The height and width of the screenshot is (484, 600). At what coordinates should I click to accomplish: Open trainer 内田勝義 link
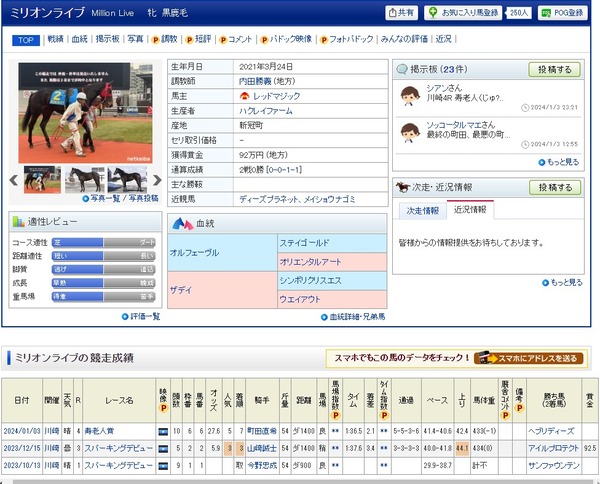coord(255,81)
